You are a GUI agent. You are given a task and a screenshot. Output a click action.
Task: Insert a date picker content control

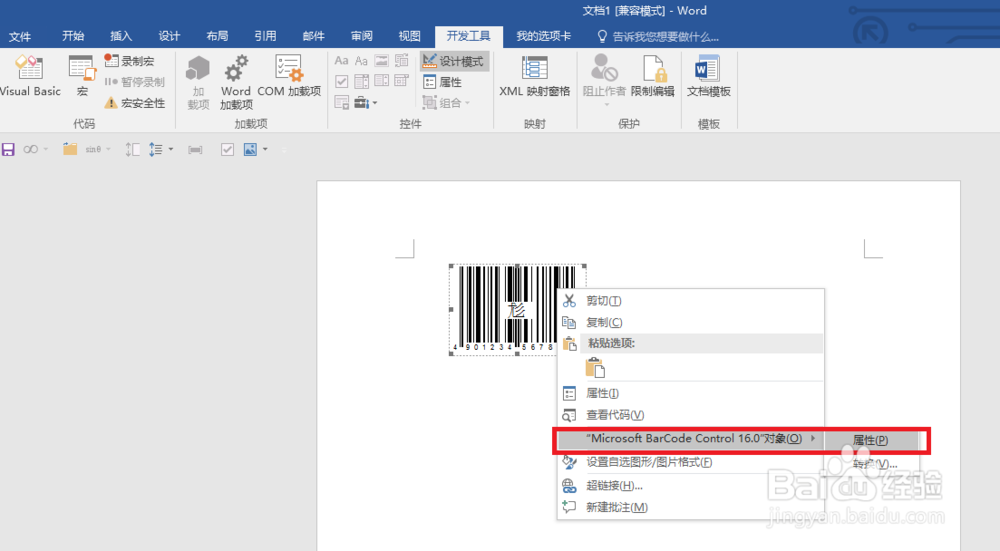401,81
